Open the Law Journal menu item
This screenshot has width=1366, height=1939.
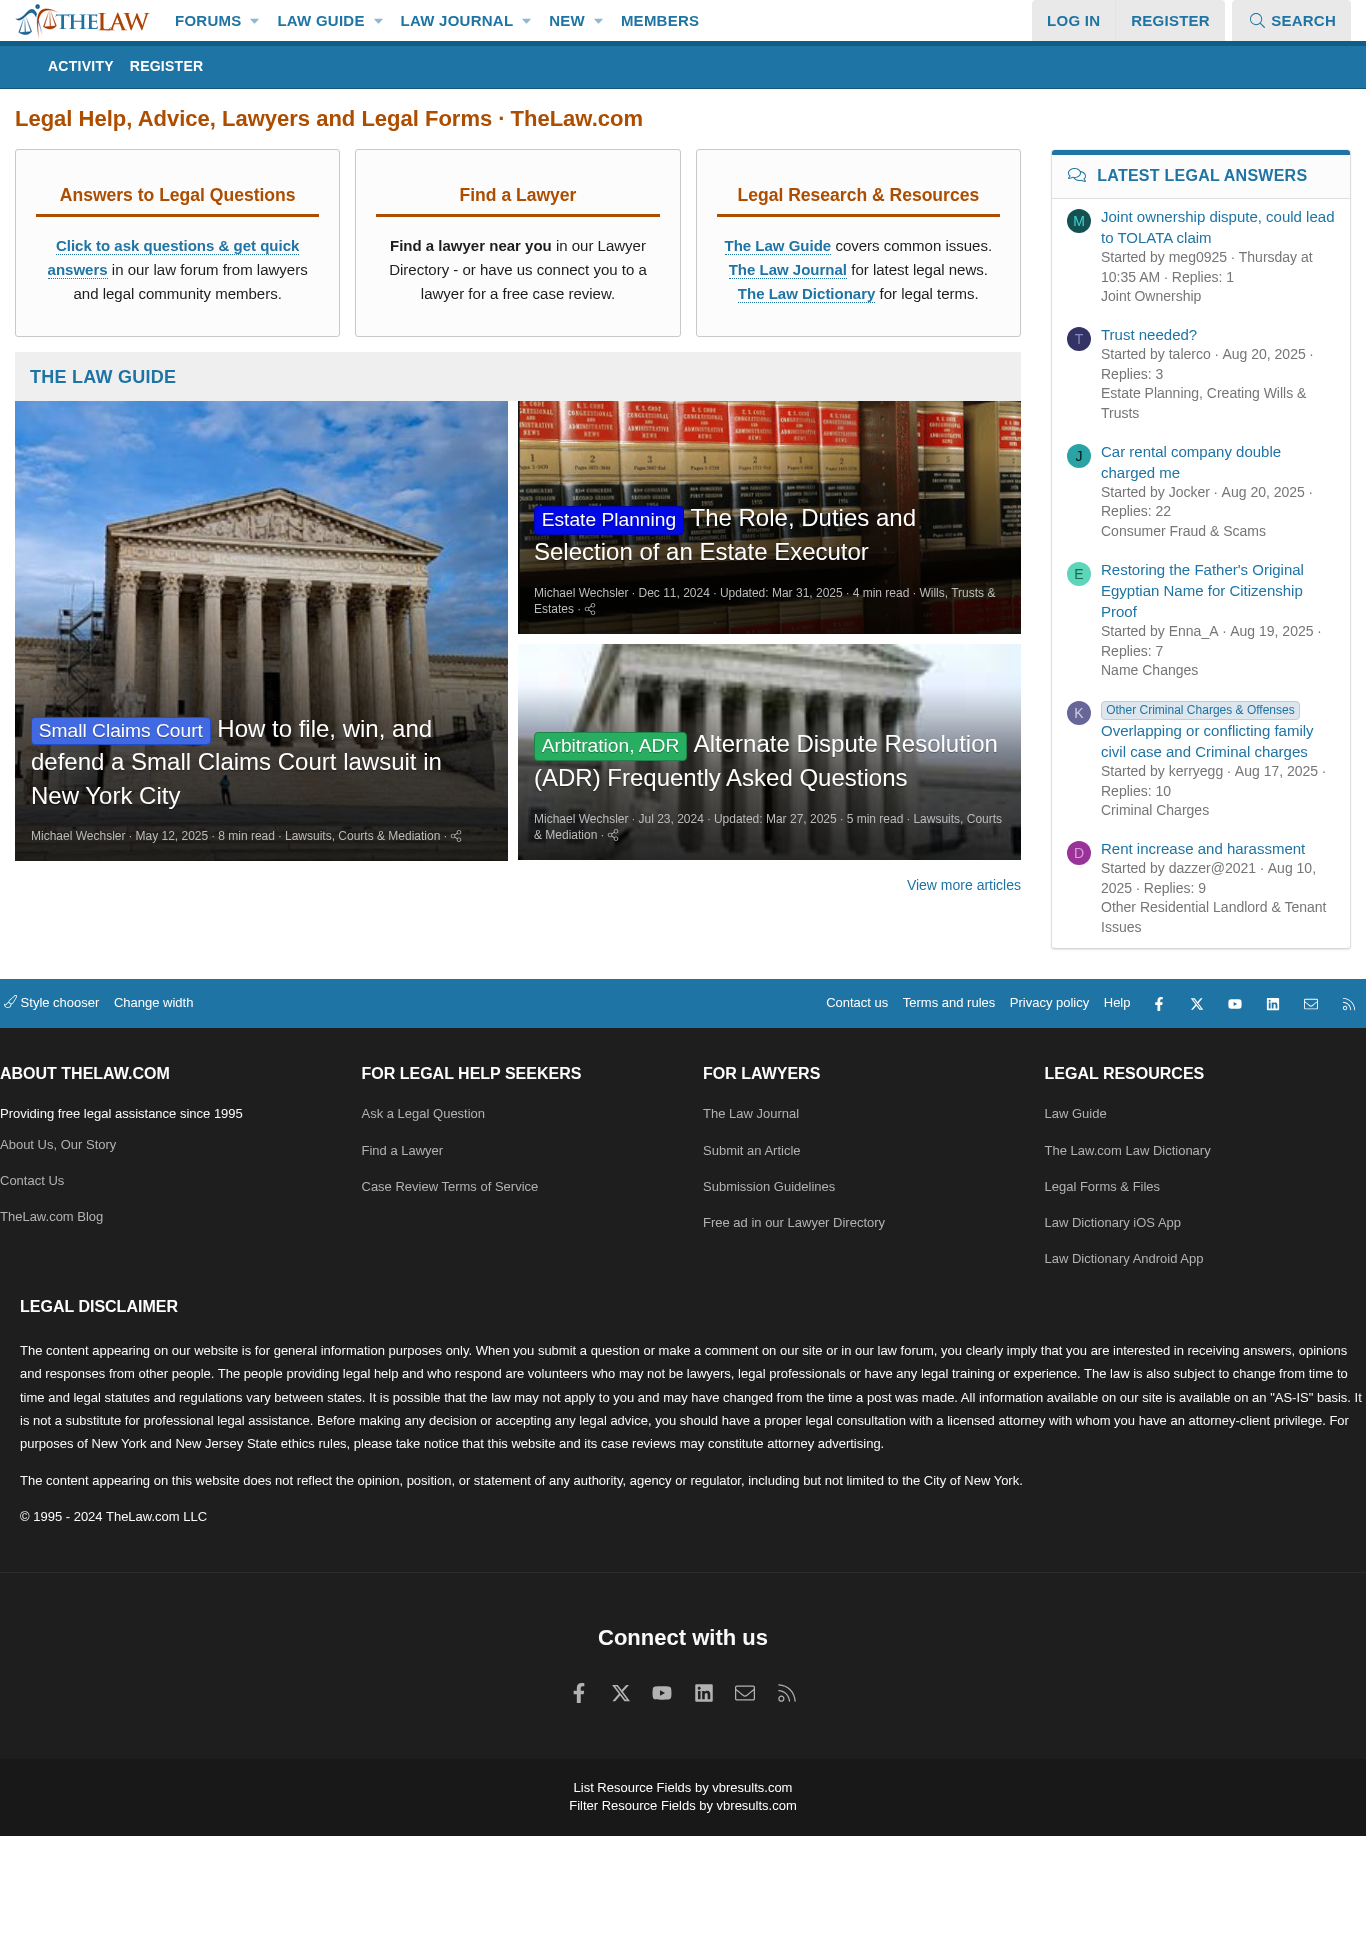457,21
